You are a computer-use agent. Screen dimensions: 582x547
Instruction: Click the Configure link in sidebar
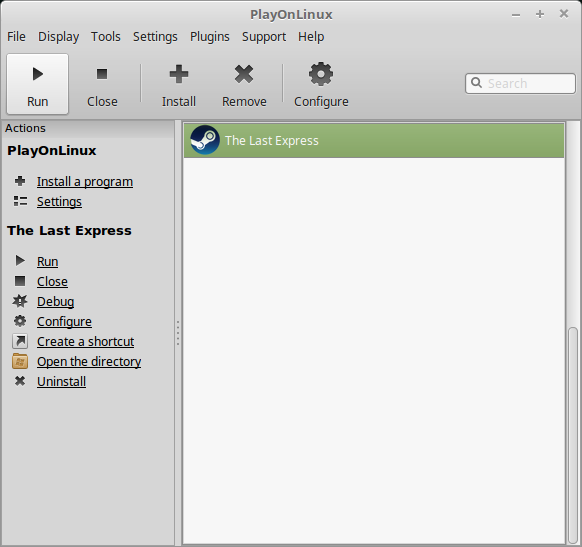click(64, 322)
